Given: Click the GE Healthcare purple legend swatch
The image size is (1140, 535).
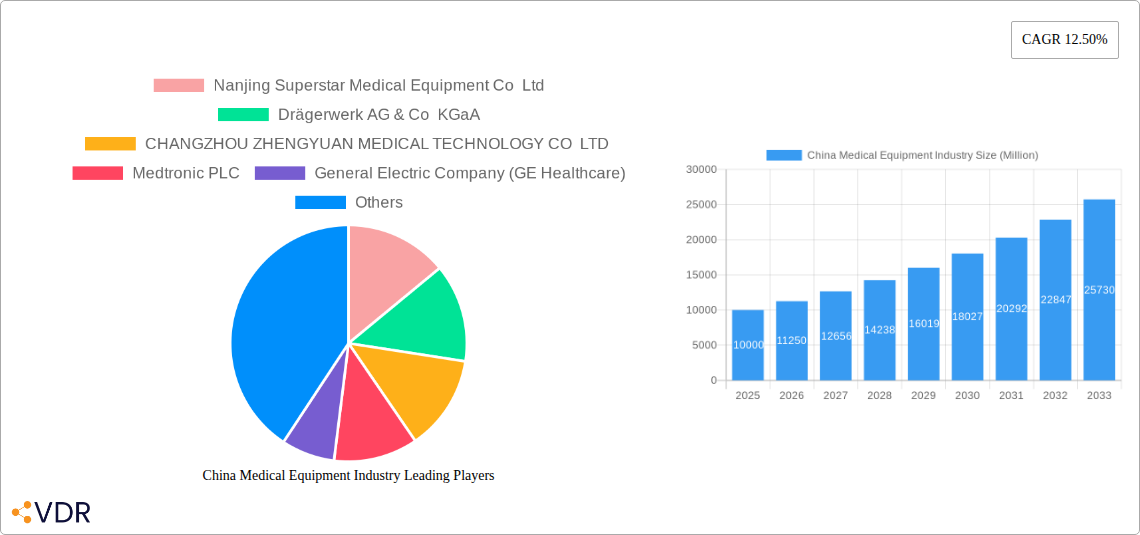Looking at the screenshot, I should 280,173.
